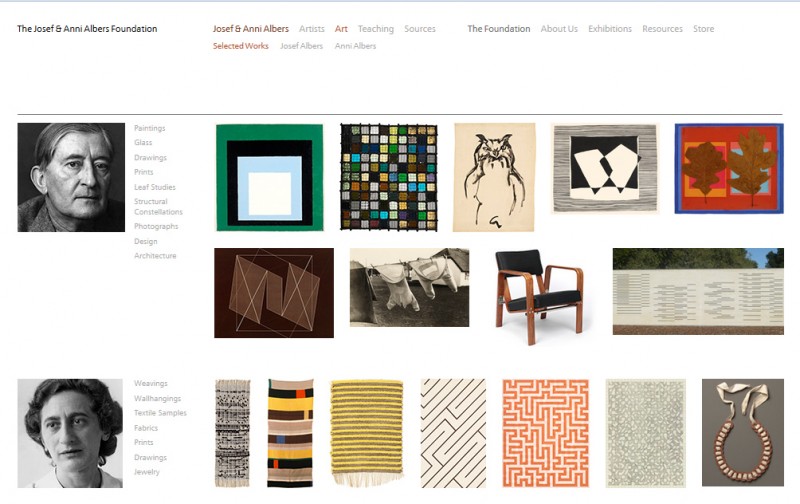Browse the Structural Constellations category
Image resolution: width=800 pixels, height=504 pixels.
[x=158, y=207]
